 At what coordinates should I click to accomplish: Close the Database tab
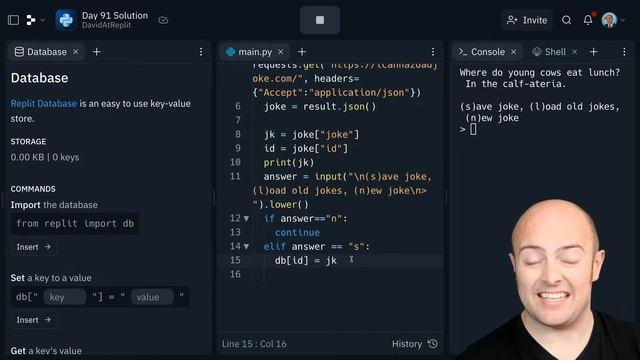coord(76,52)
